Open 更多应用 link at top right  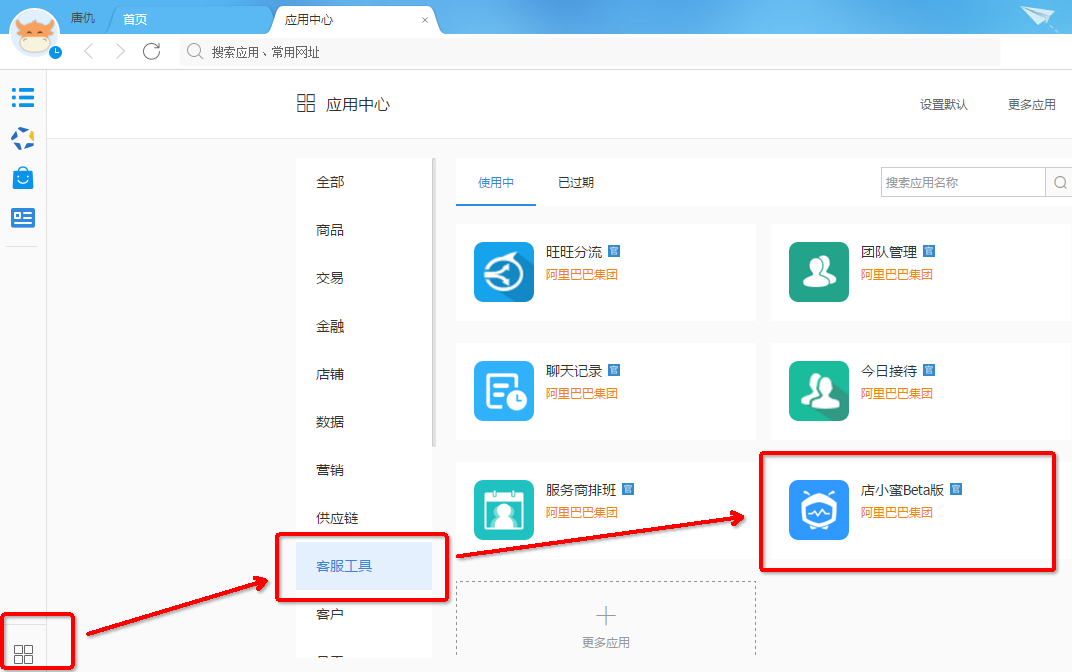tap(1031, 104)
